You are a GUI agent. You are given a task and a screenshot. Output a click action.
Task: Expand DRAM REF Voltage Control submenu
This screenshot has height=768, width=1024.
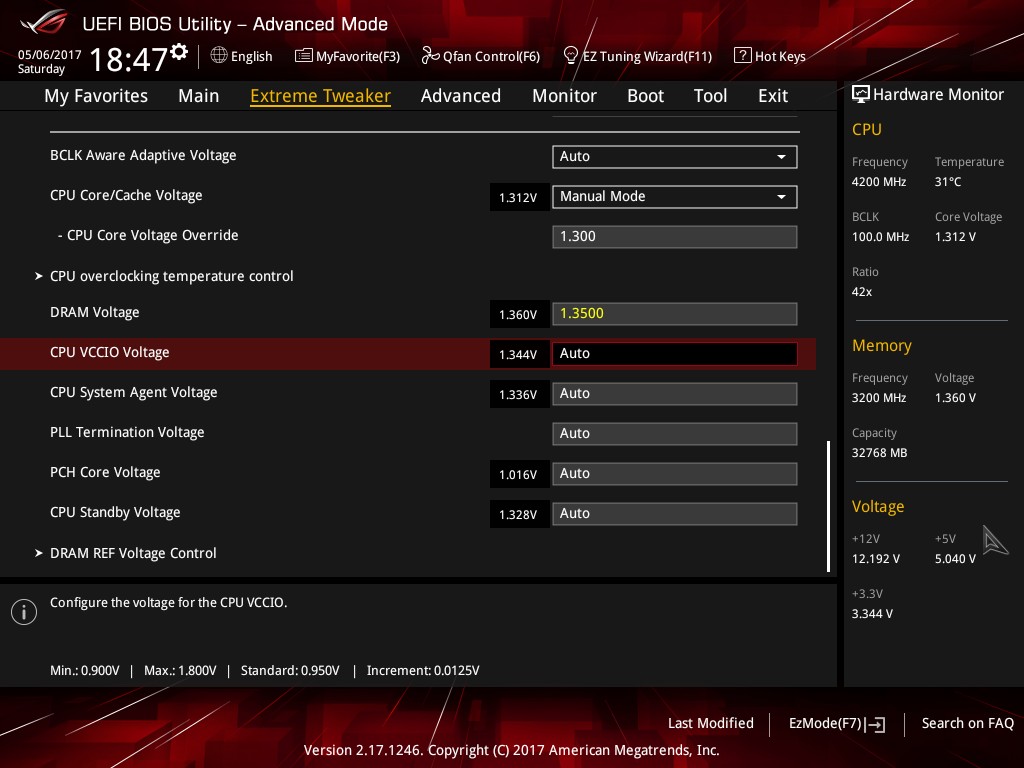[x=133, y=553]
